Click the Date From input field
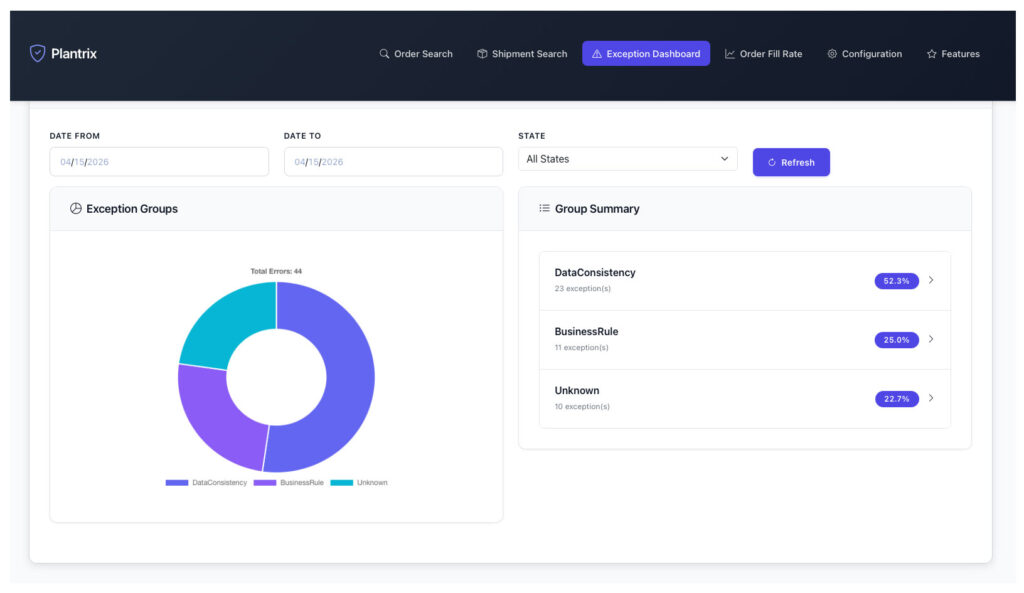 click(x=158, y=162)
